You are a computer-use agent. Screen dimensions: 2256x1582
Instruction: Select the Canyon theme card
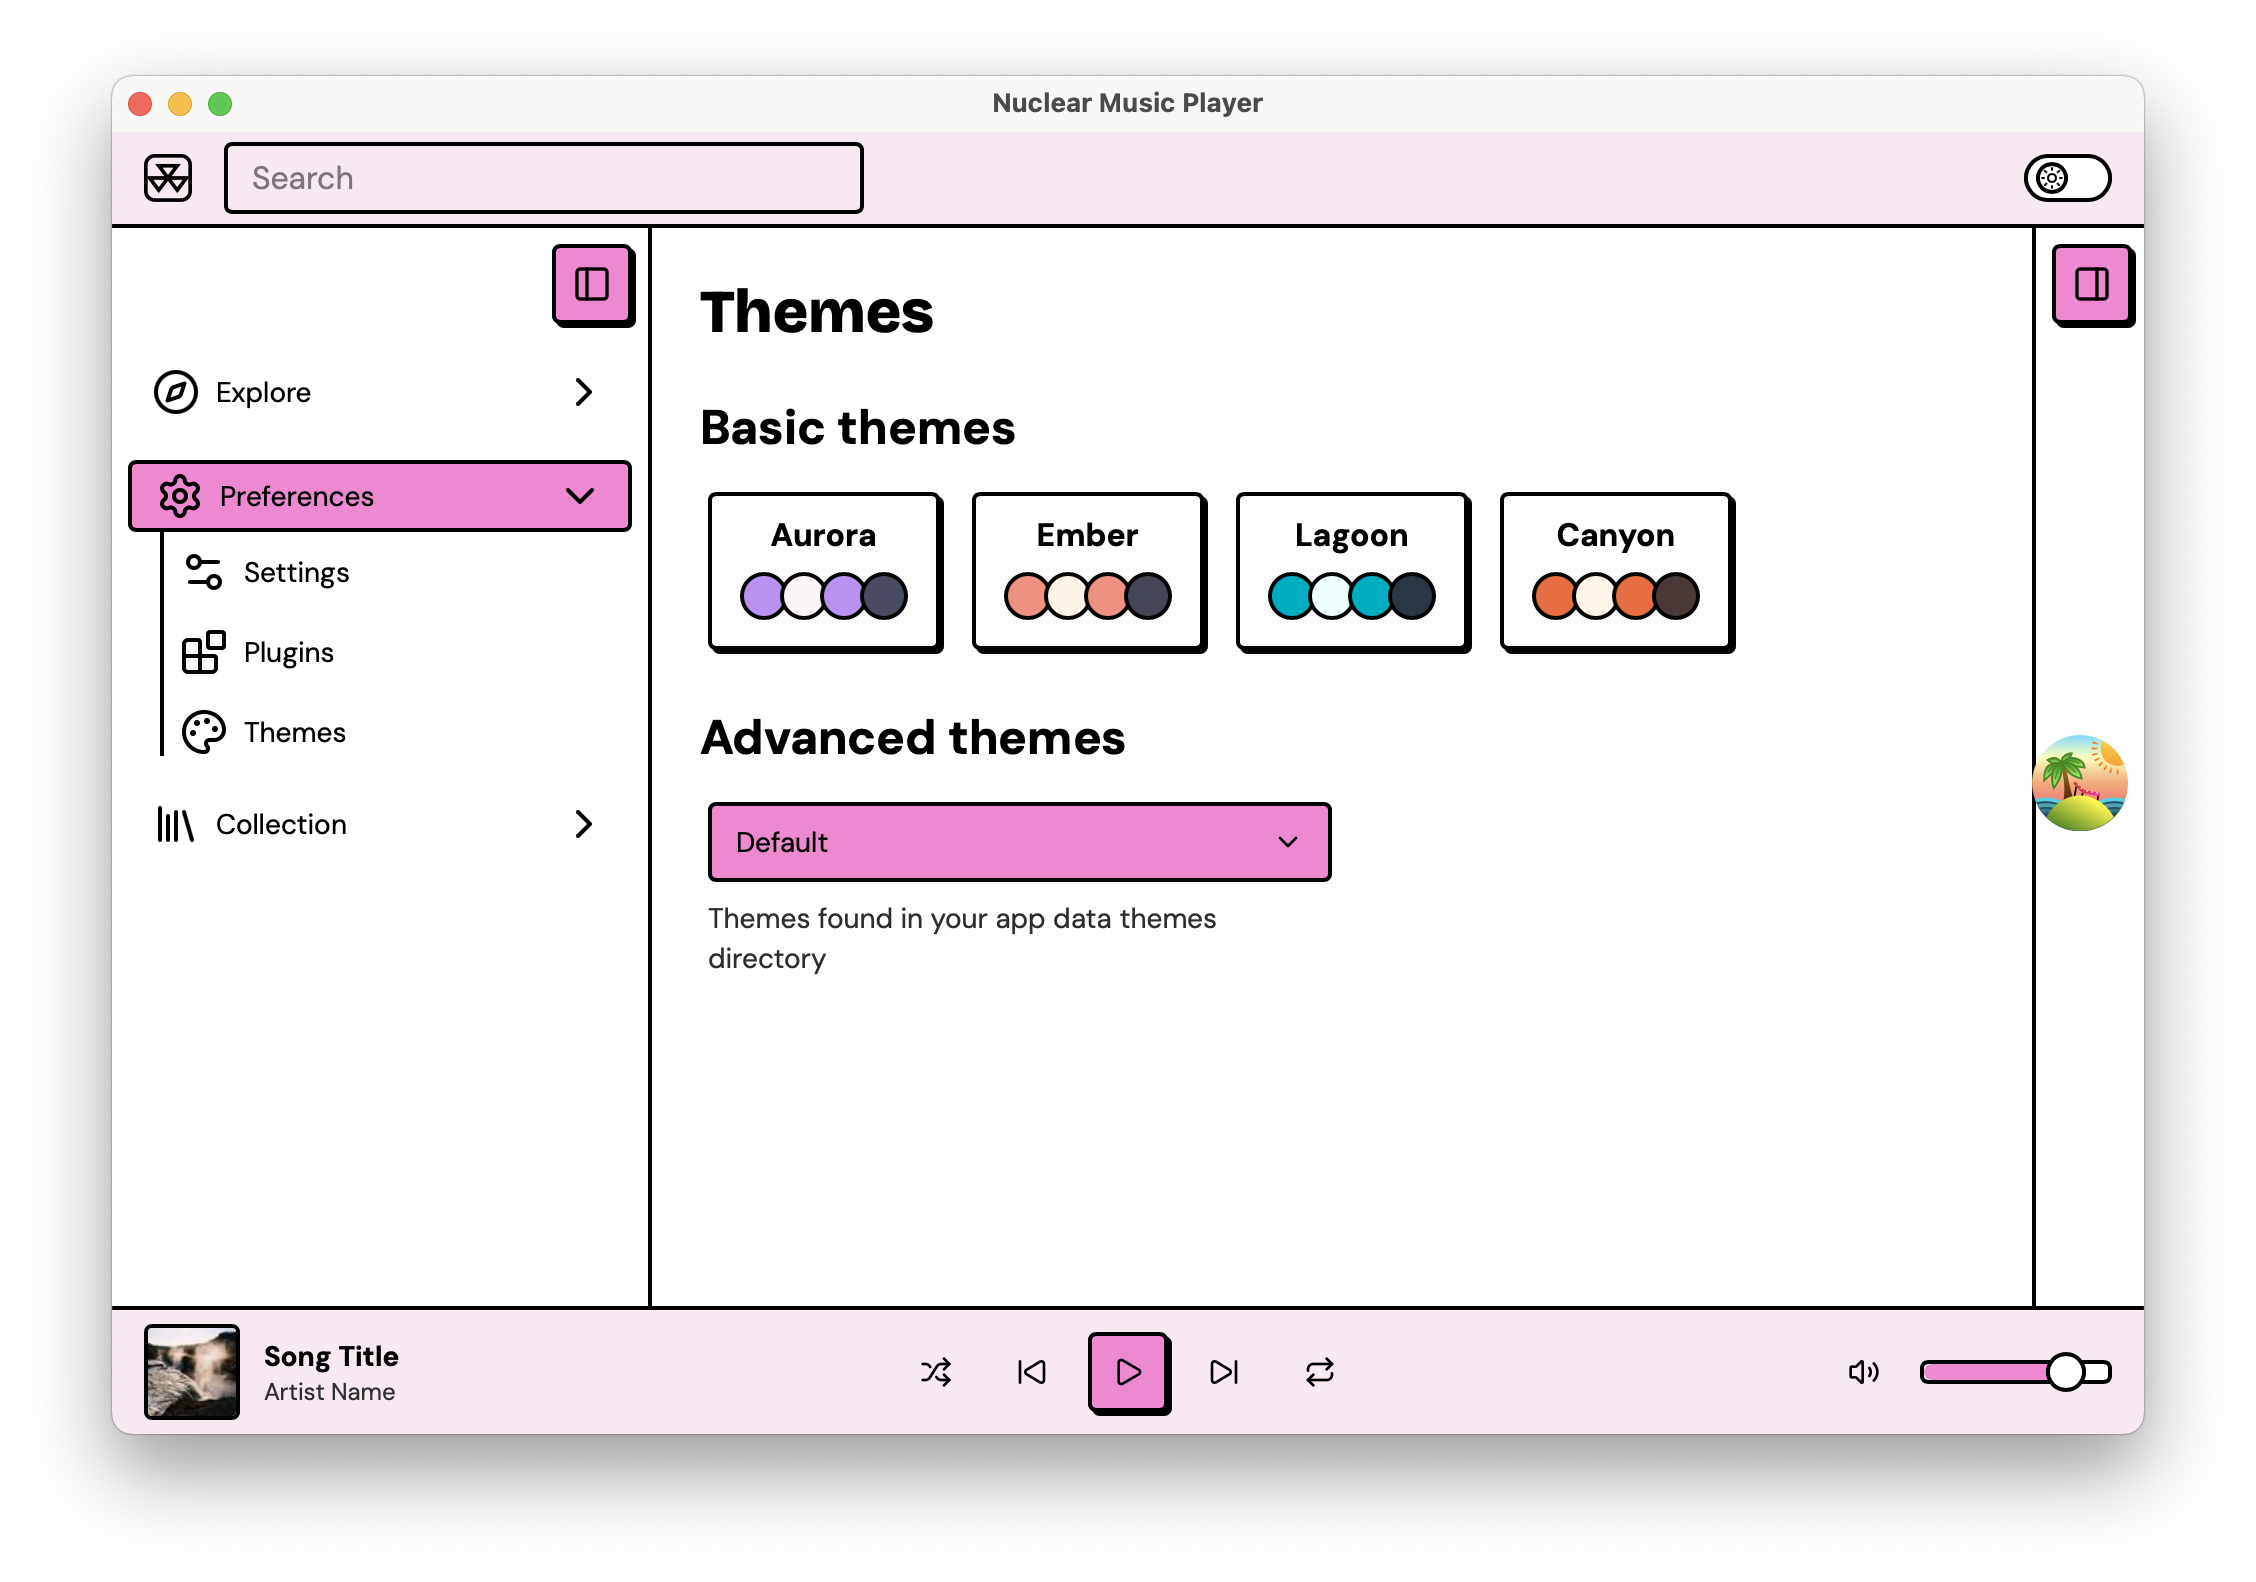click(x=1617, y=572)
